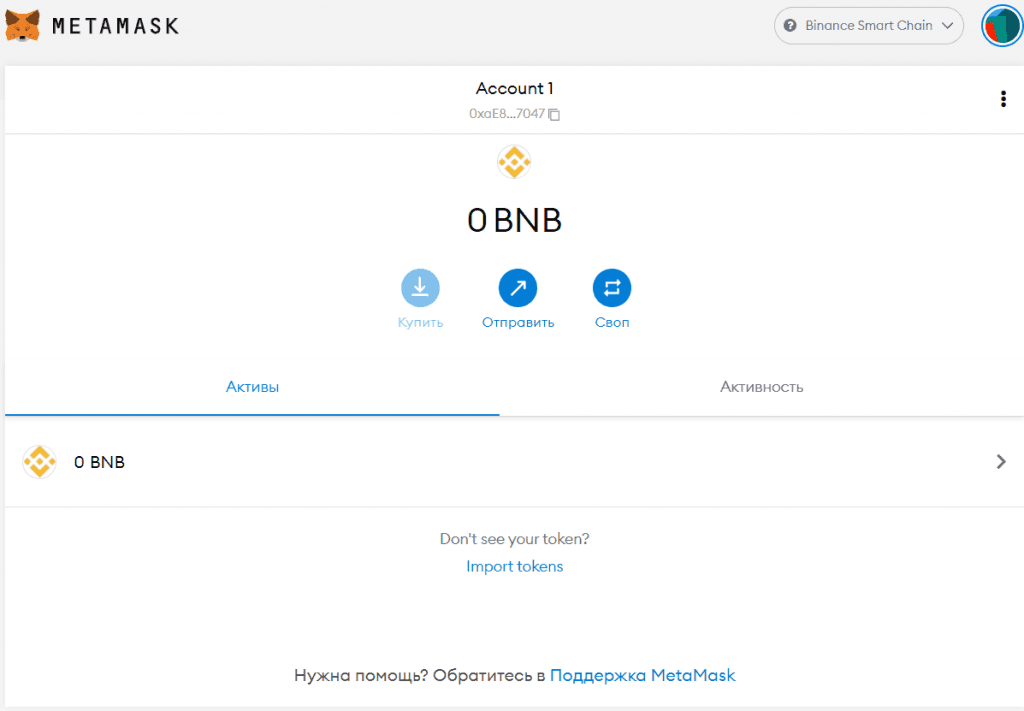Open the Поддержка MetaMask support link
The width and height of the screenshot is (1024, 711).
pyautogui.click(x=643, y=675)
